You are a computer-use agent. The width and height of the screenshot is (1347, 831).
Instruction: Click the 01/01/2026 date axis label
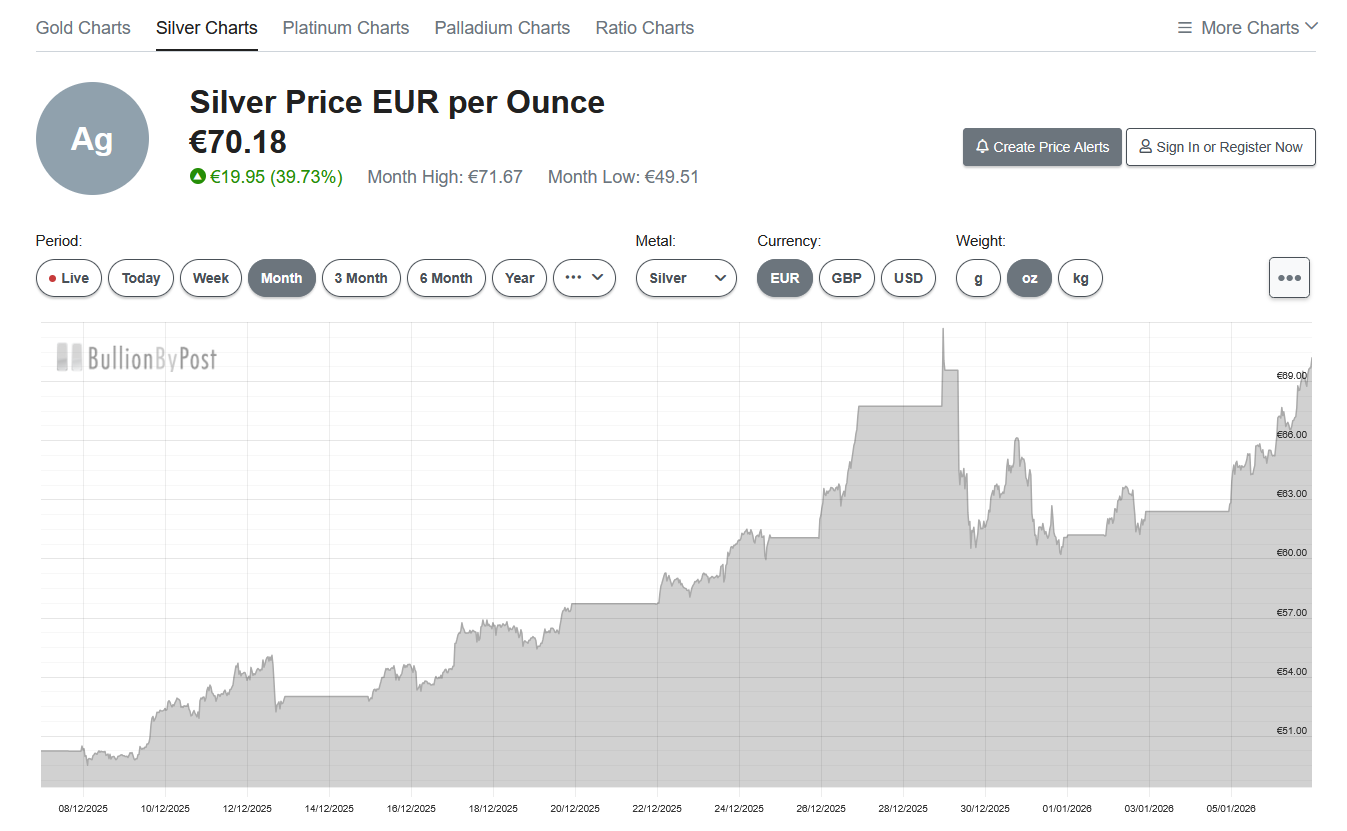point(1067,808)
